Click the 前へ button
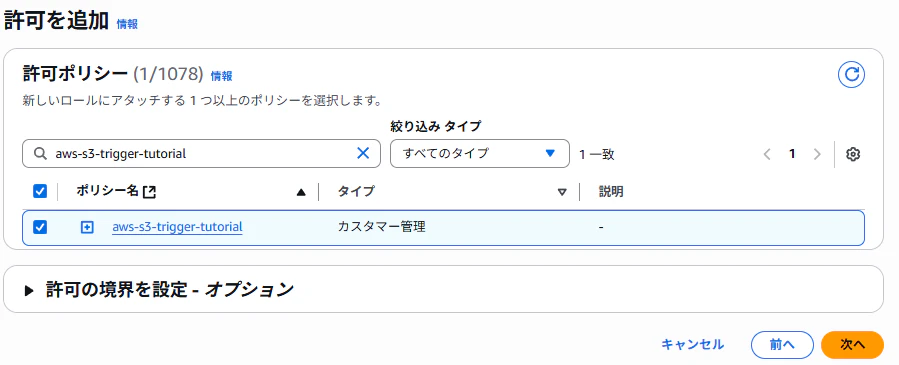Image resolution: width=899 pixels, height=365 pixels. 782,344
